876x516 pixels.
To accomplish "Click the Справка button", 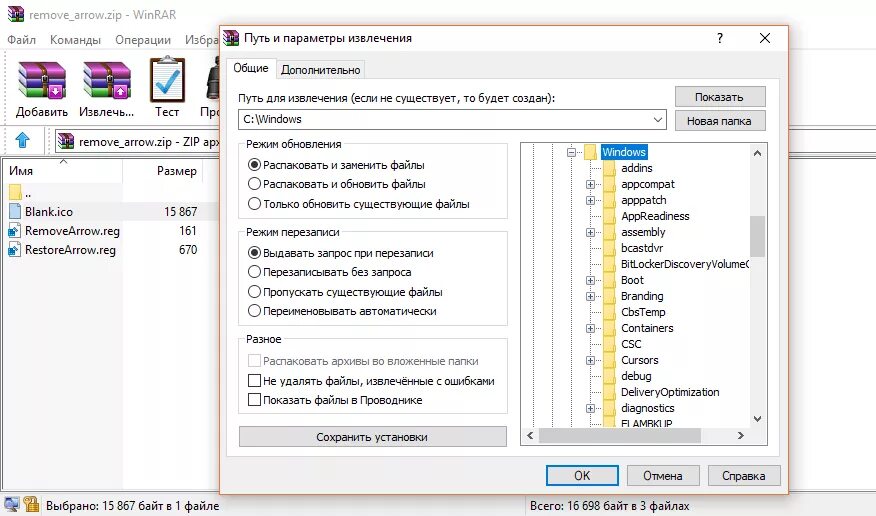I will click(744, 476).
